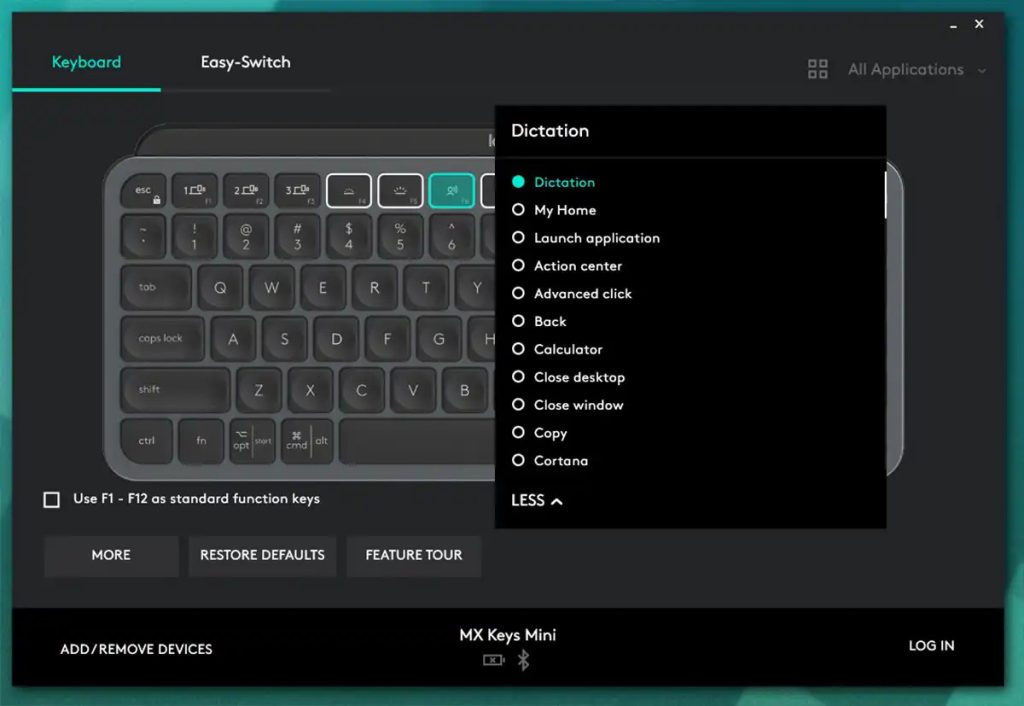Click the esc key on keyboard image
This screenshot has height=706, width=1024.
144,191
